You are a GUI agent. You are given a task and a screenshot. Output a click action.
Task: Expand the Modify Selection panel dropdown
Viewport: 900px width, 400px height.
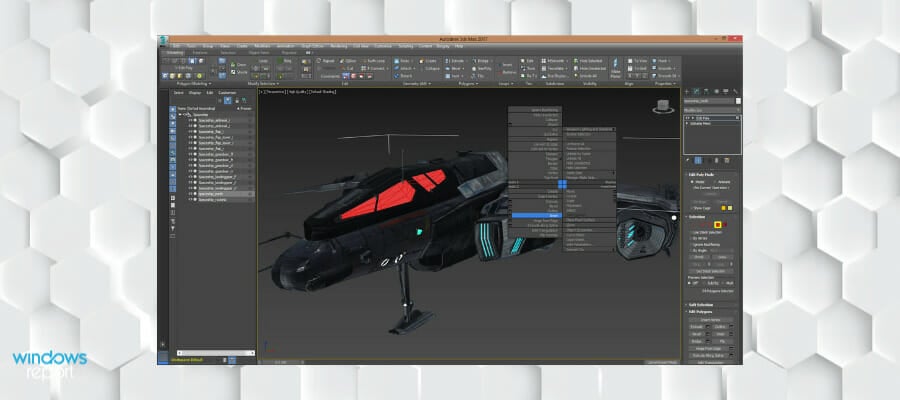click(x=263, y=84)
